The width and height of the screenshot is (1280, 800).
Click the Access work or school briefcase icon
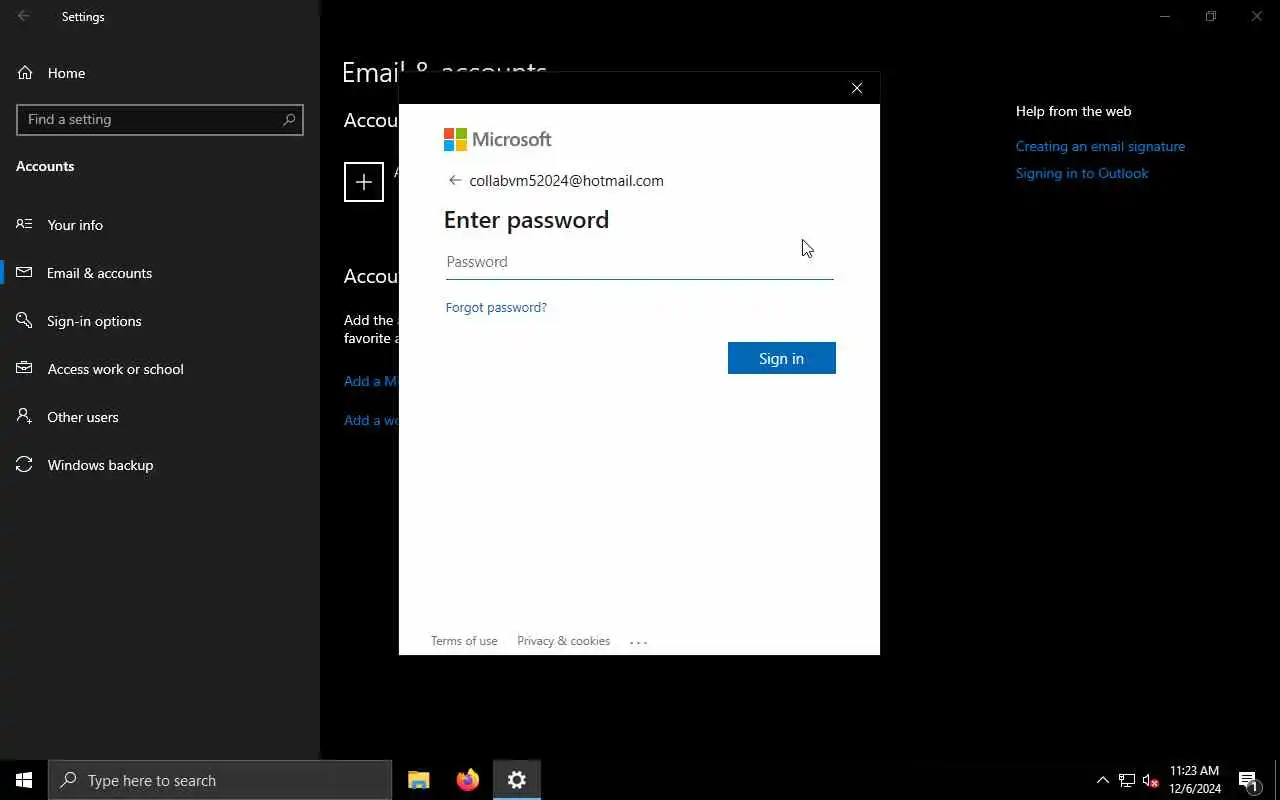(24, 368)
